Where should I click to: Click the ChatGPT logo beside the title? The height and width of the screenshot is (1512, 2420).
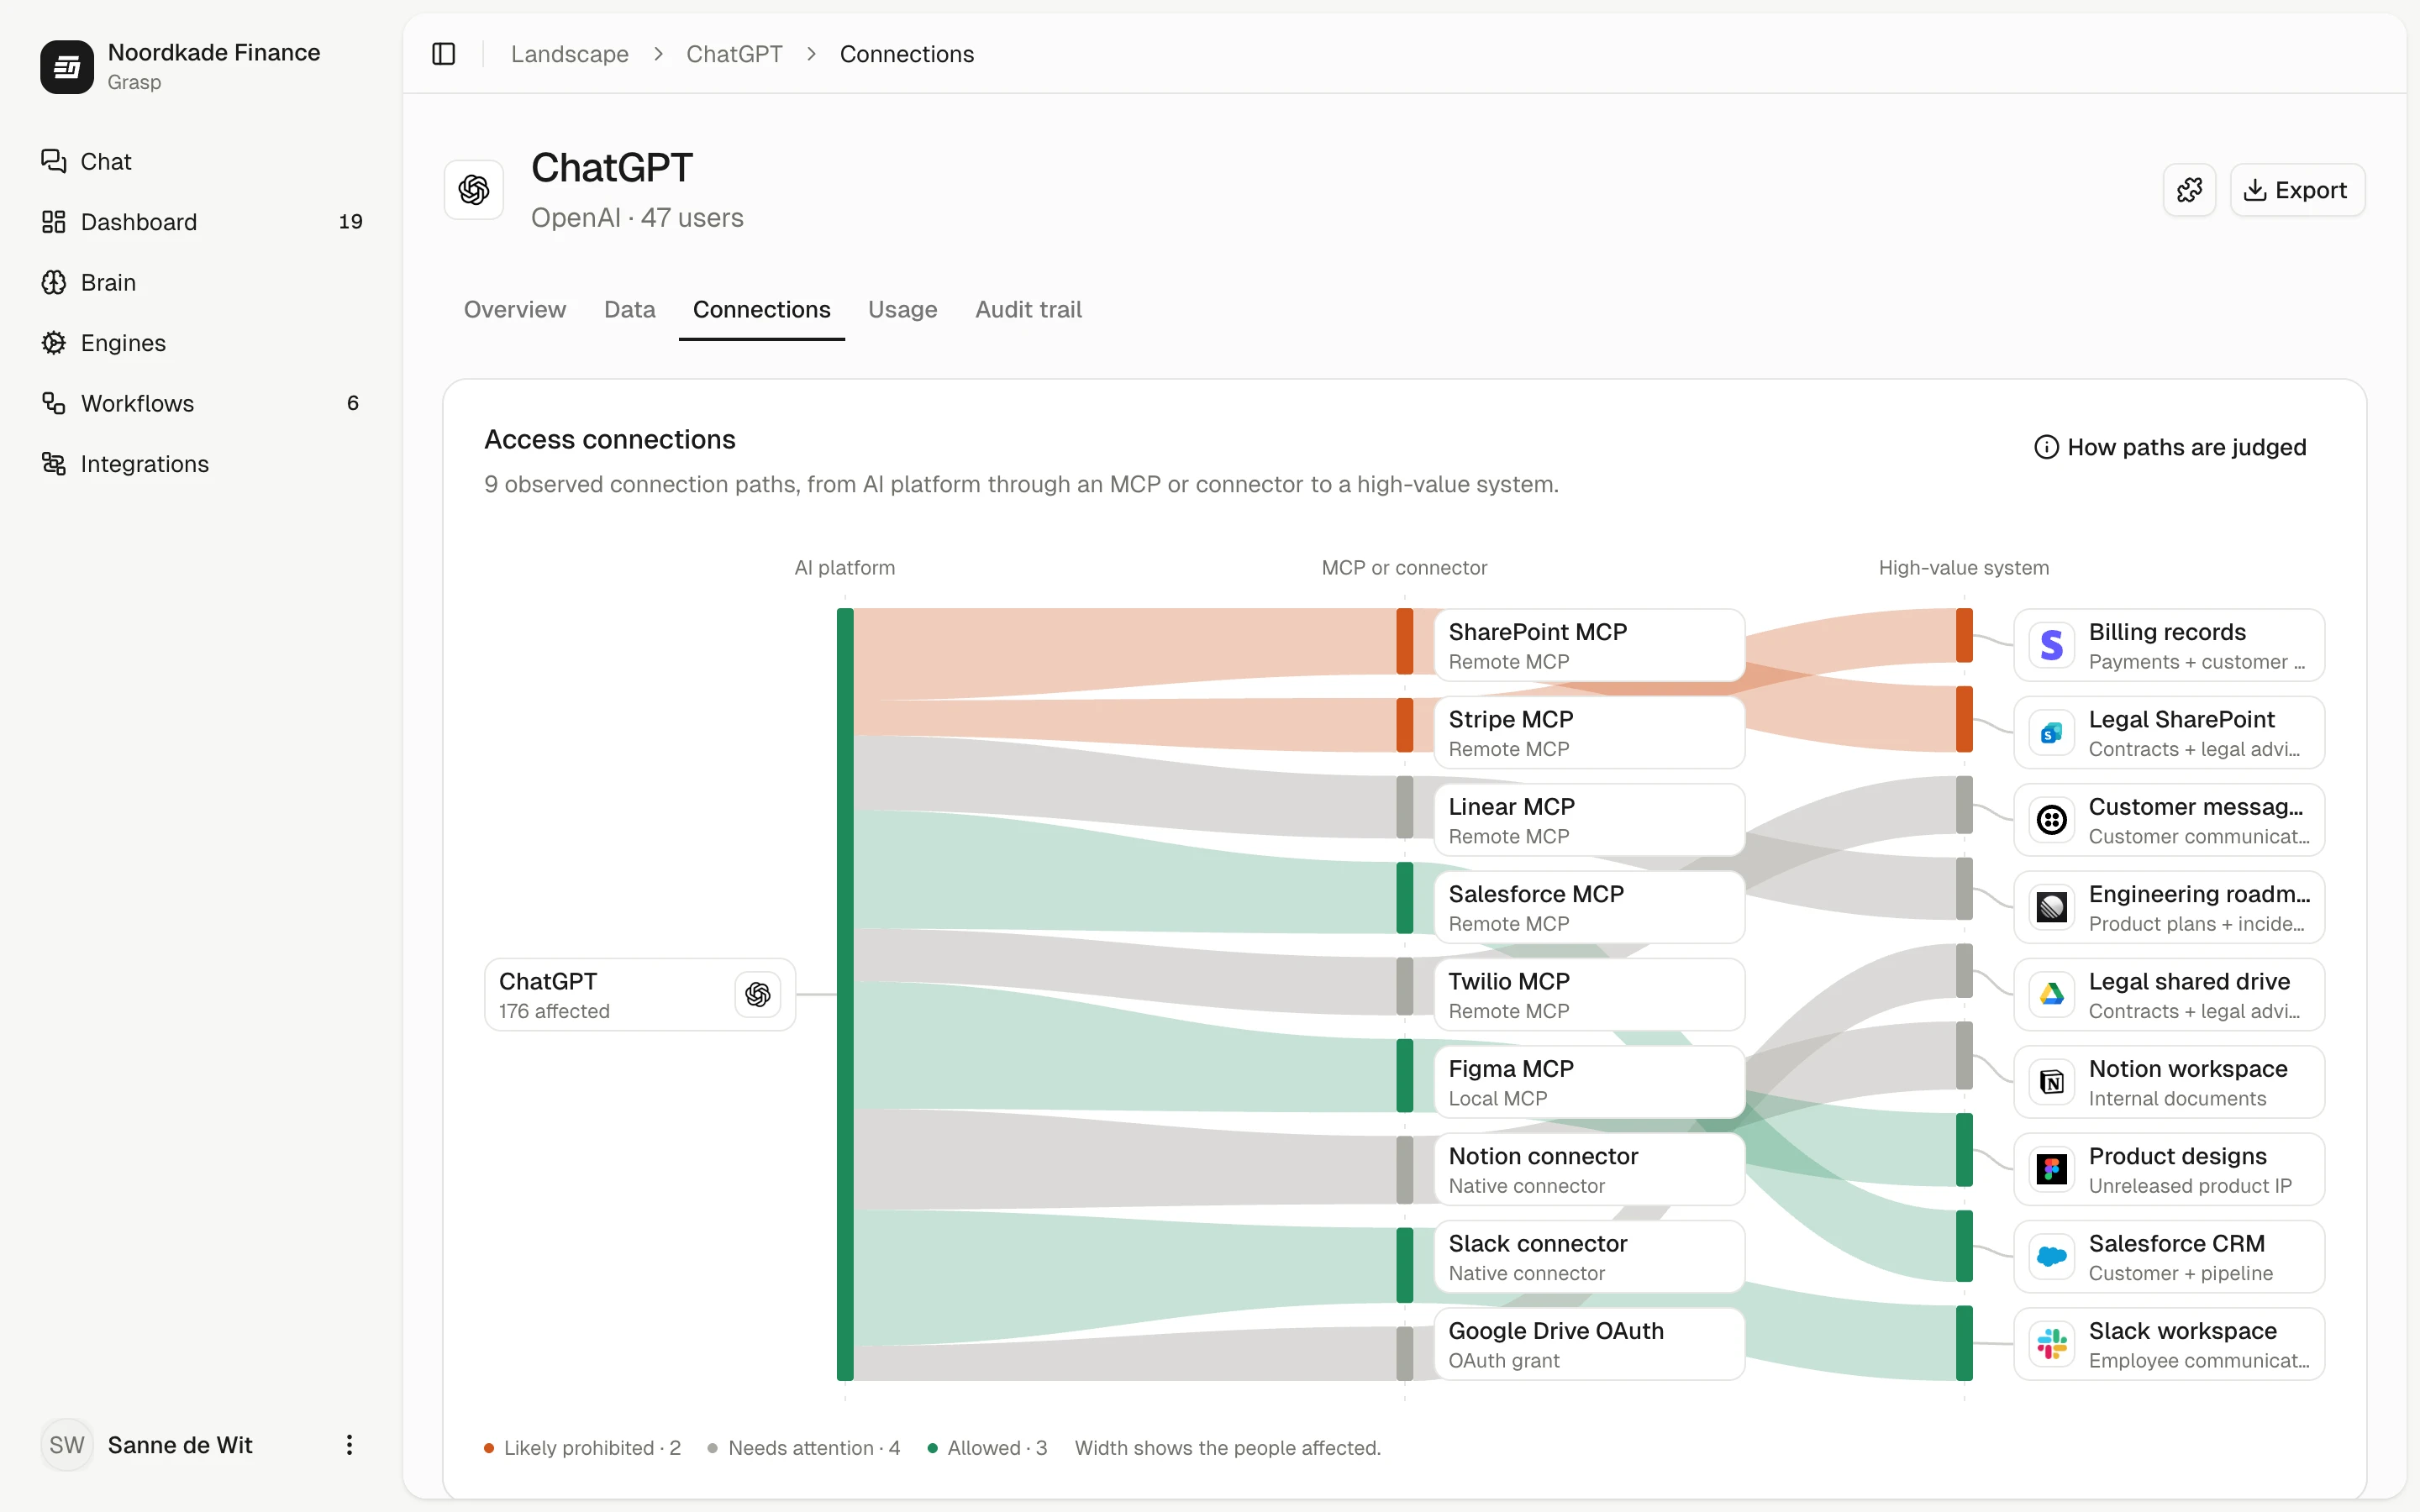474,190
